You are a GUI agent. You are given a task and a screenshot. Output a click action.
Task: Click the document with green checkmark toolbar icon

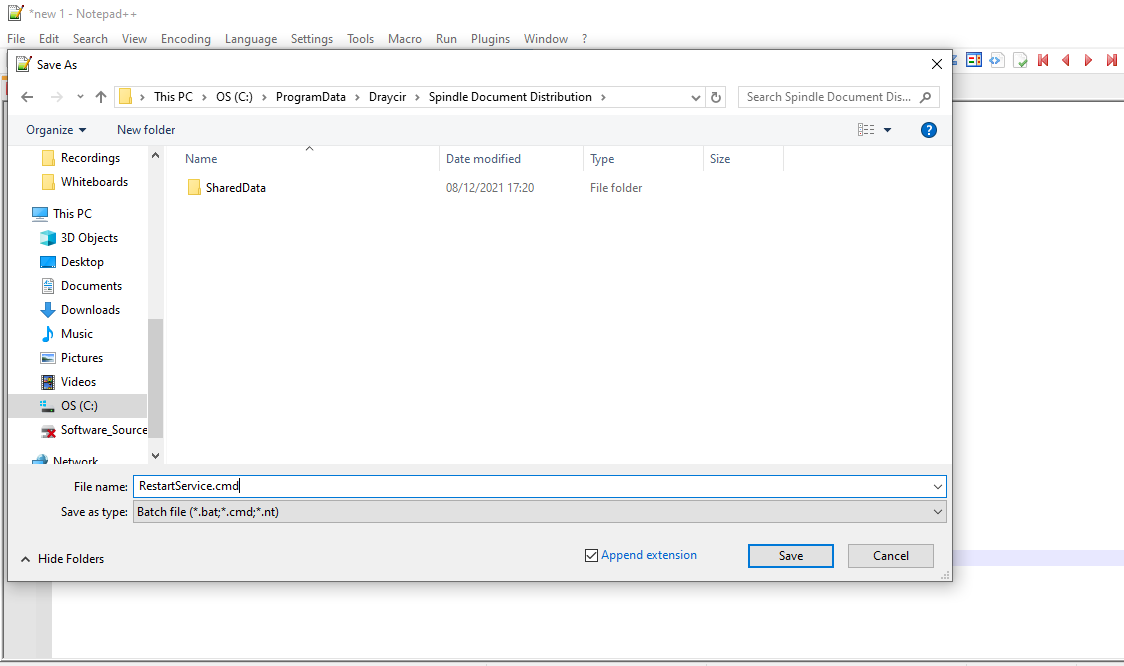tap(1020, 60)
